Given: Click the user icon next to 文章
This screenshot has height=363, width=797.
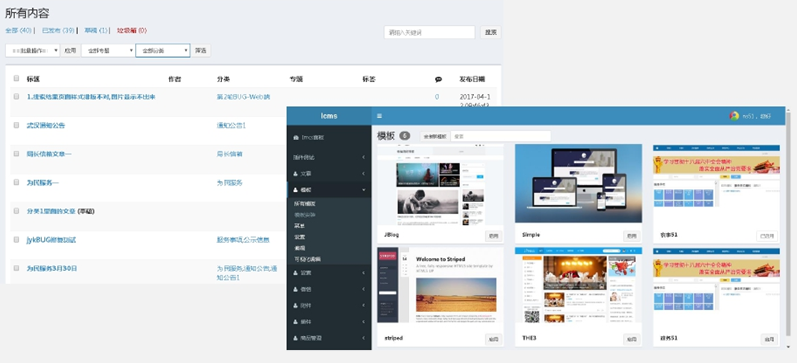Looking at the screenshot, I should click(296, 173).
